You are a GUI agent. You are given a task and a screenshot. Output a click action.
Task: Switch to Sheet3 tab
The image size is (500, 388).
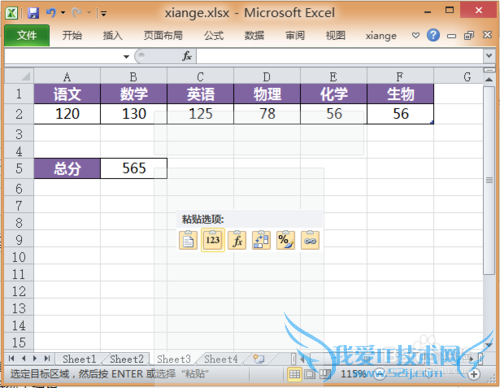coord(174,359)
